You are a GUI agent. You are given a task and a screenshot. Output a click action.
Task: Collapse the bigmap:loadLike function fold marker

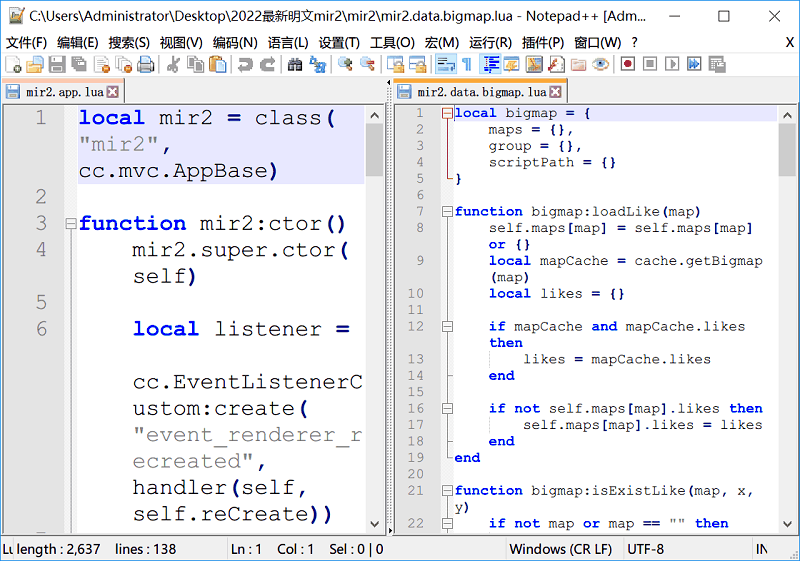[x=447, y=212]
